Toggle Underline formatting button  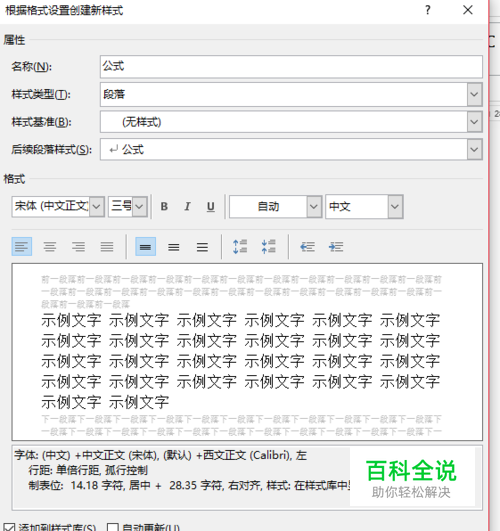(211, 206)
